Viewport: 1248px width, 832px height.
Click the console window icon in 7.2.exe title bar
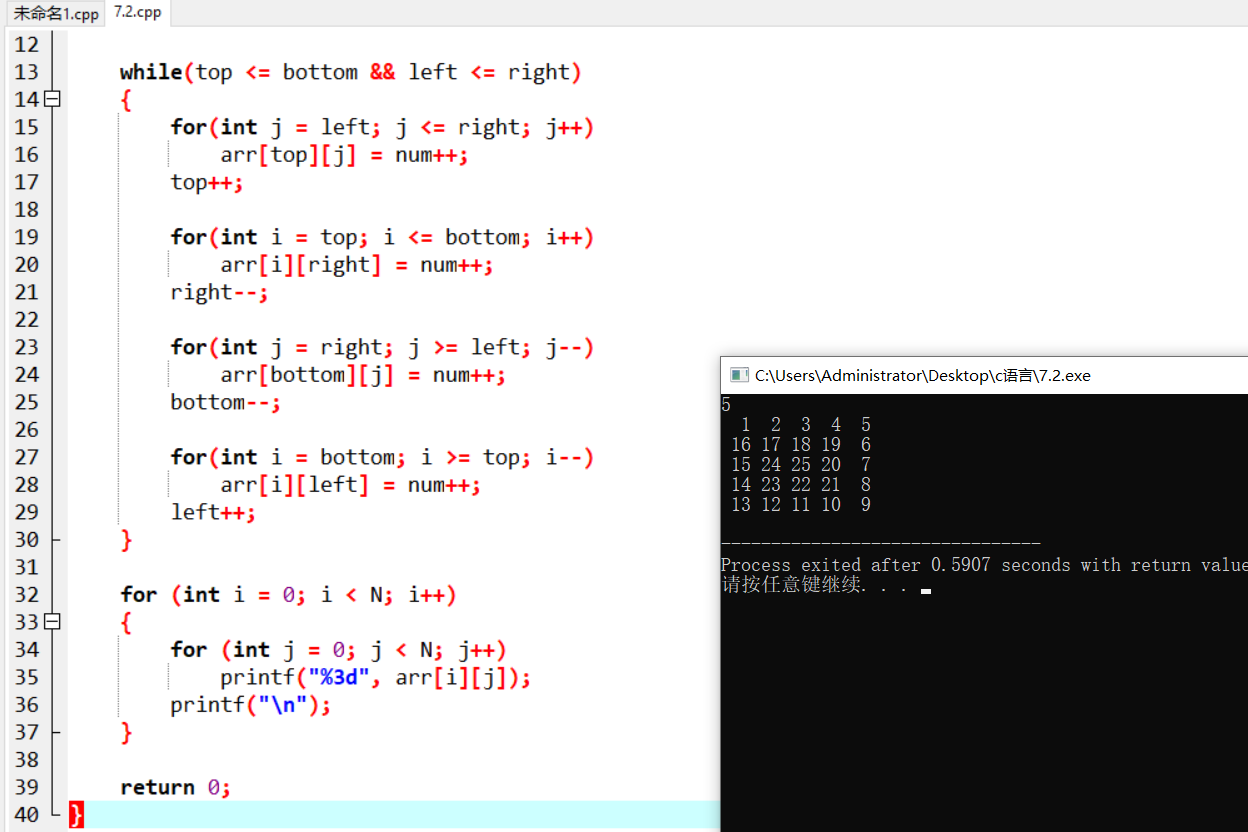click(x=739, y=375)
